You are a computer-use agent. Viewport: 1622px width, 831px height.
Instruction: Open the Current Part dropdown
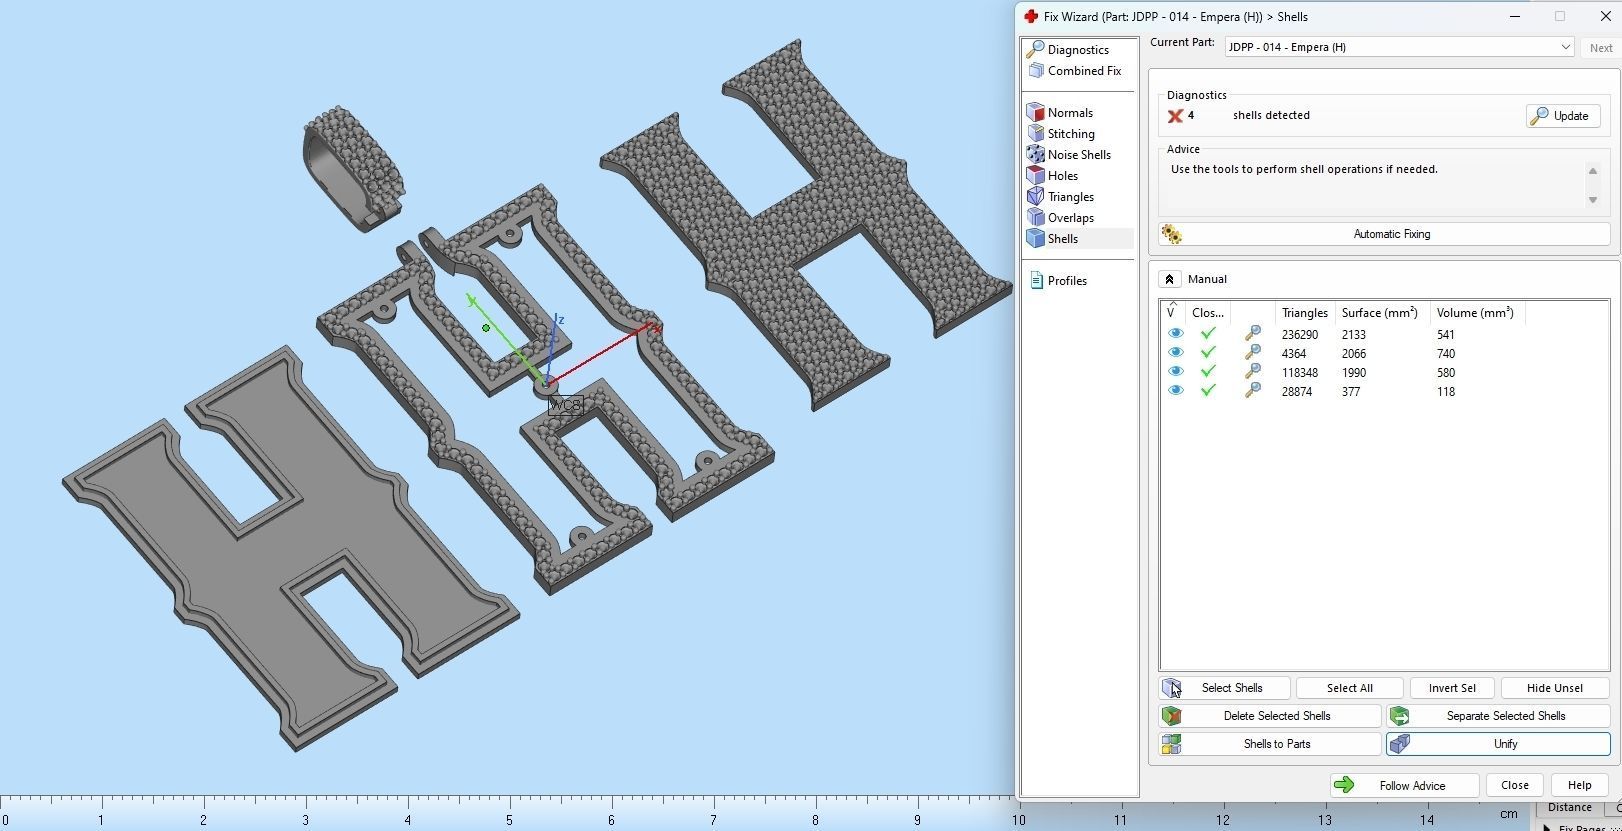(x=1400, y=47)
